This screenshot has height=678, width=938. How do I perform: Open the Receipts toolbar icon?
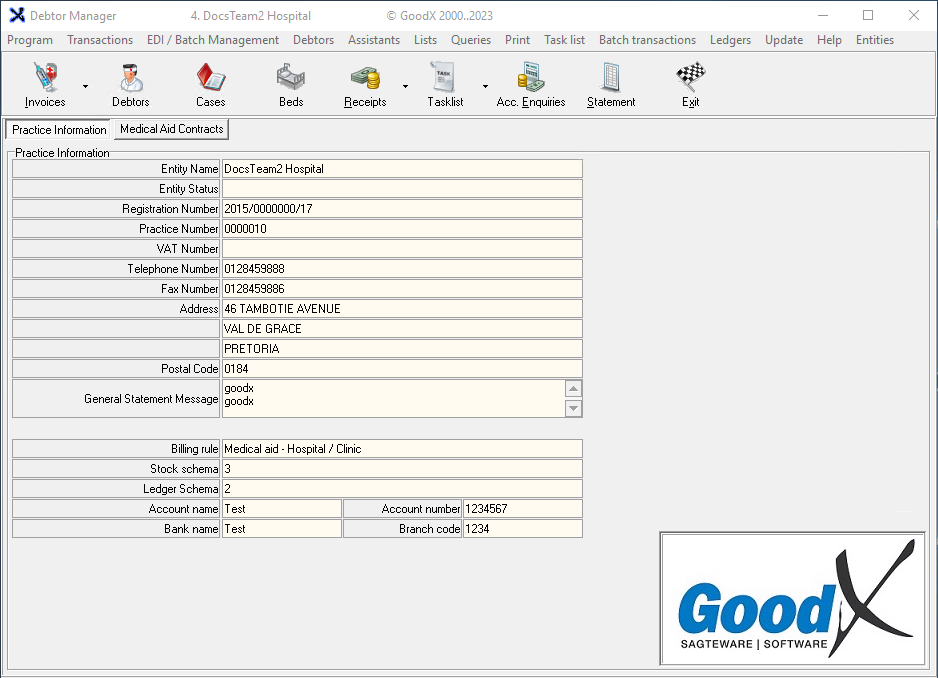[365, 84]
